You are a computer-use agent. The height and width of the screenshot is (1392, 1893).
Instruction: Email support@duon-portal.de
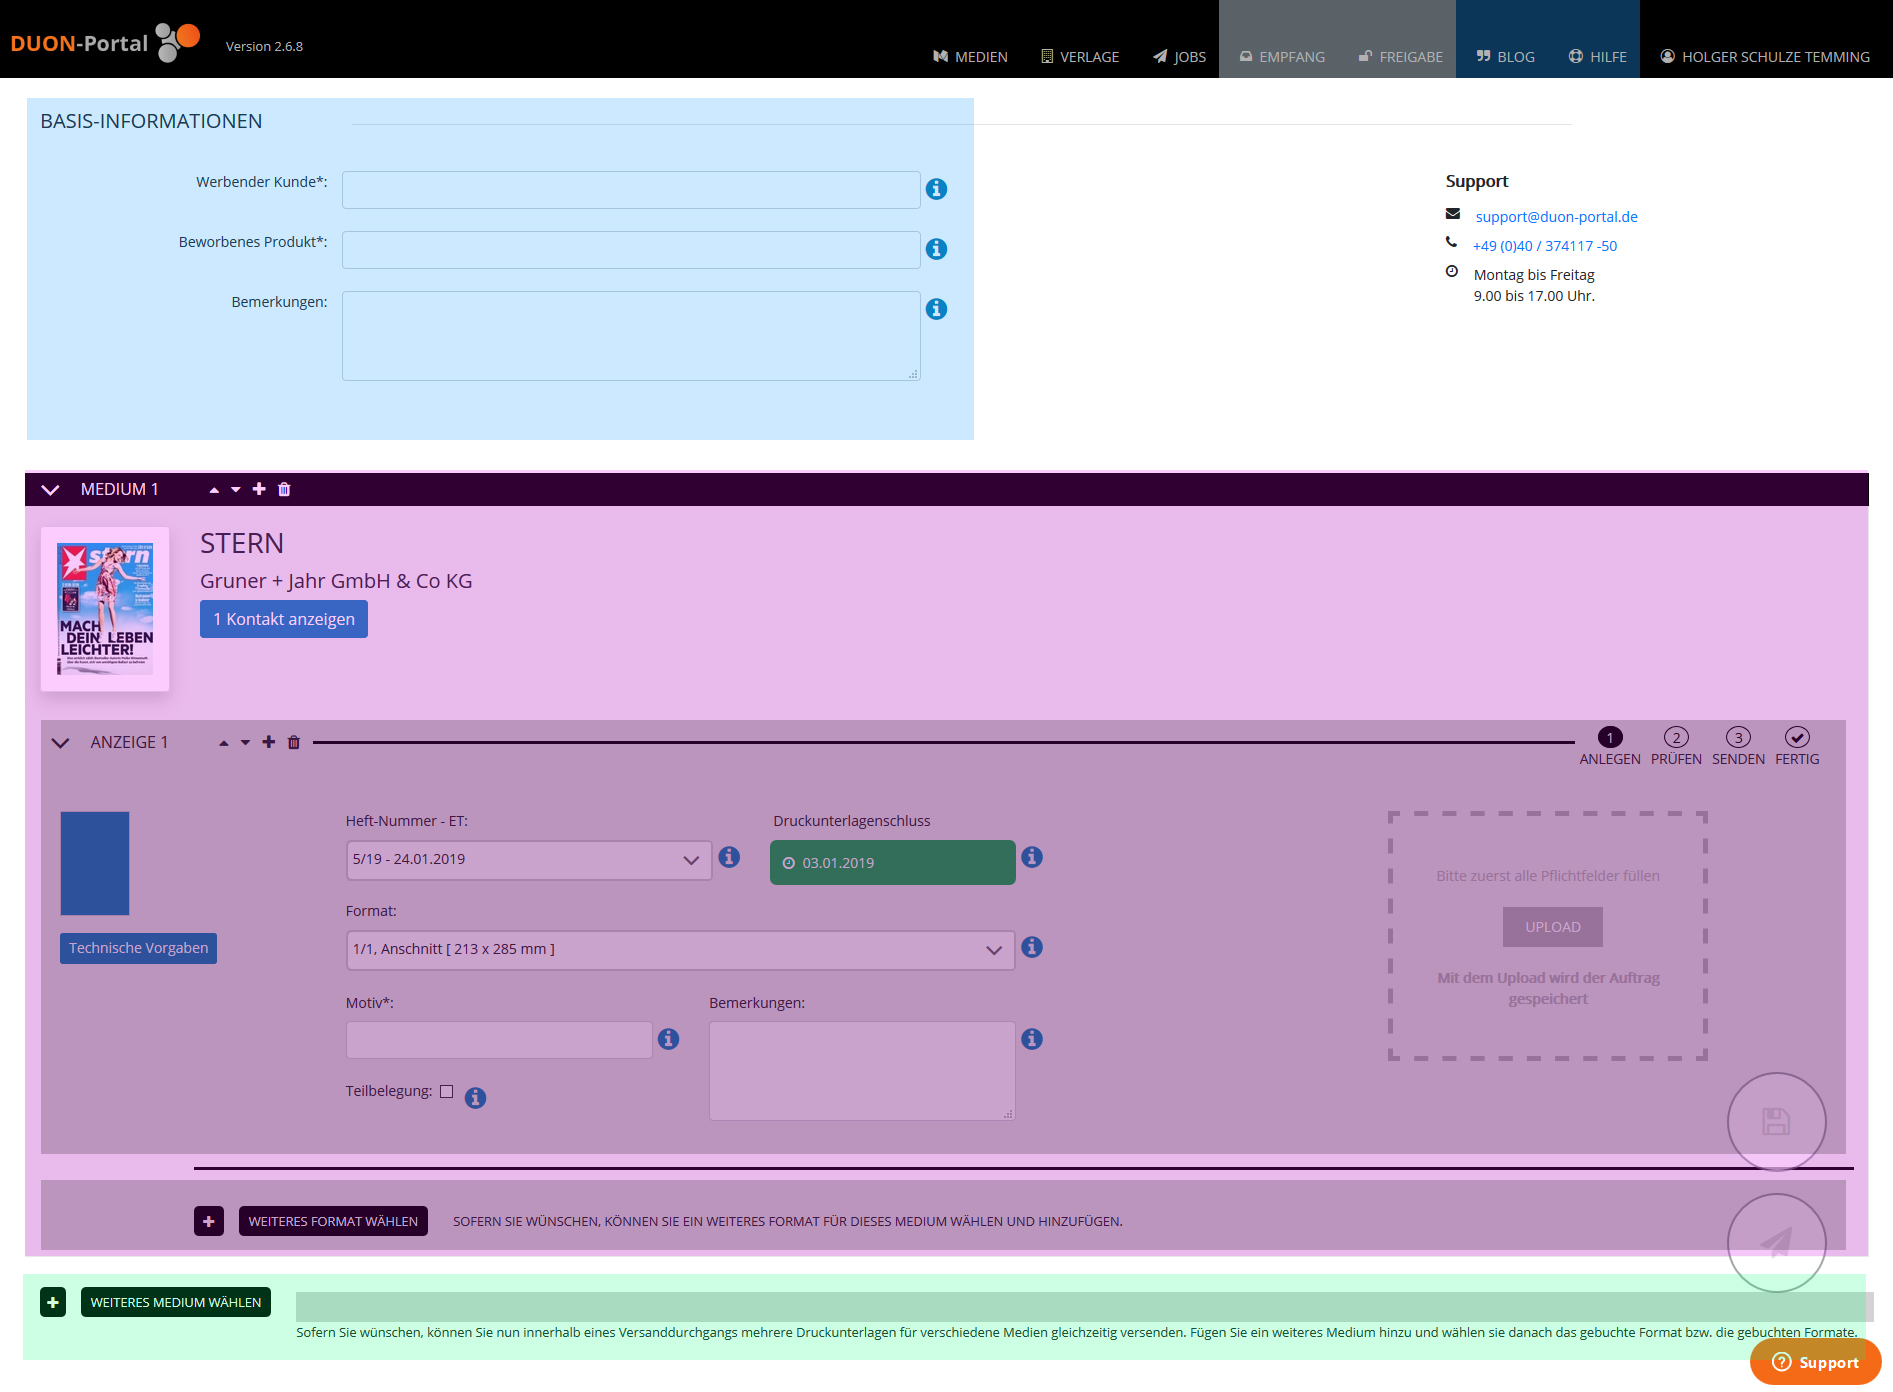pyautogui.click(x=1556, y=217)
